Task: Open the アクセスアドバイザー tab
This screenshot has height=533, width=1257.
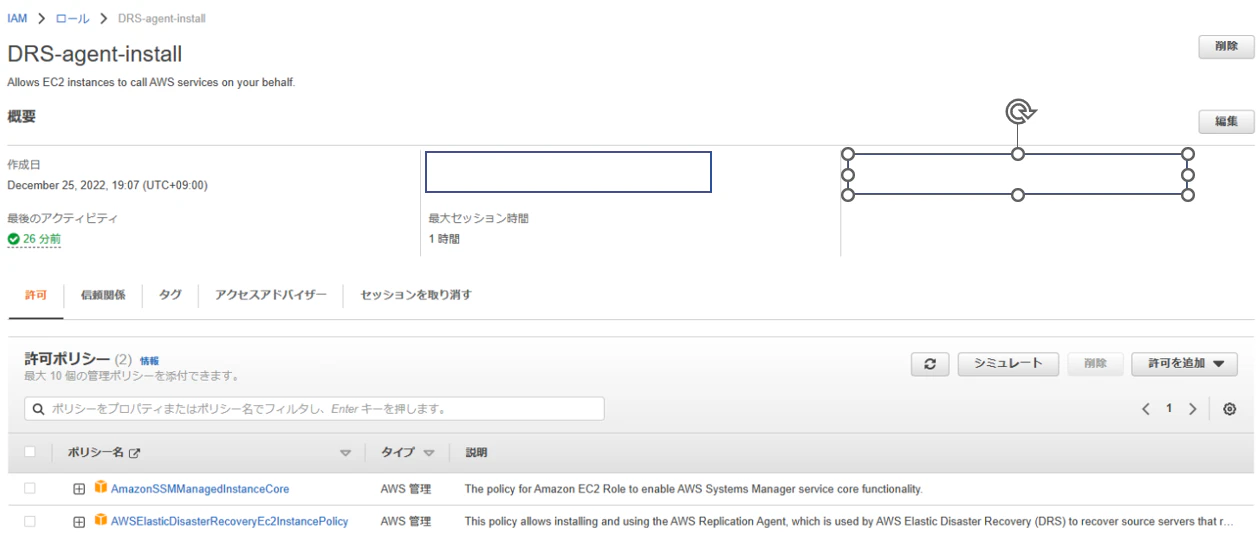Action: (x=271, y=295)
